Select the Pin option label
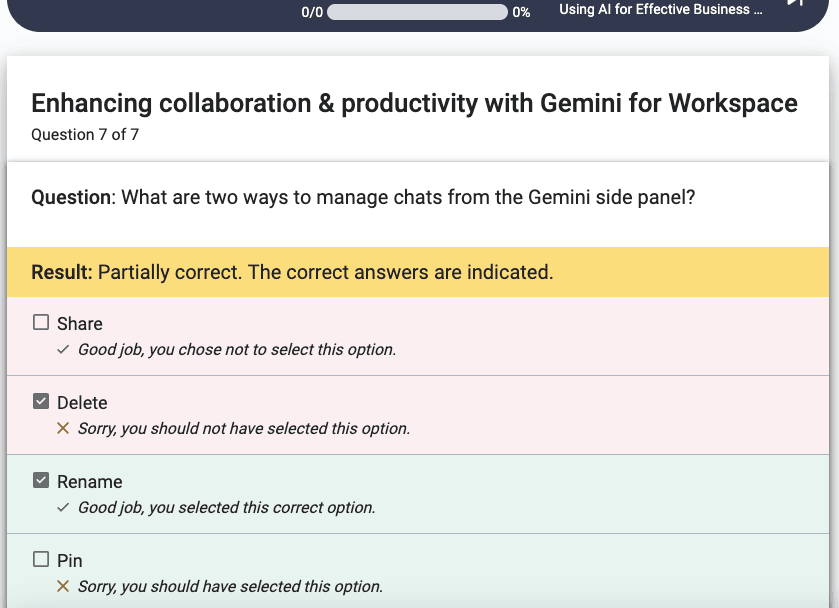Image resolution: width=839 pixels, height=608 pixels. (x=70, y=560)
